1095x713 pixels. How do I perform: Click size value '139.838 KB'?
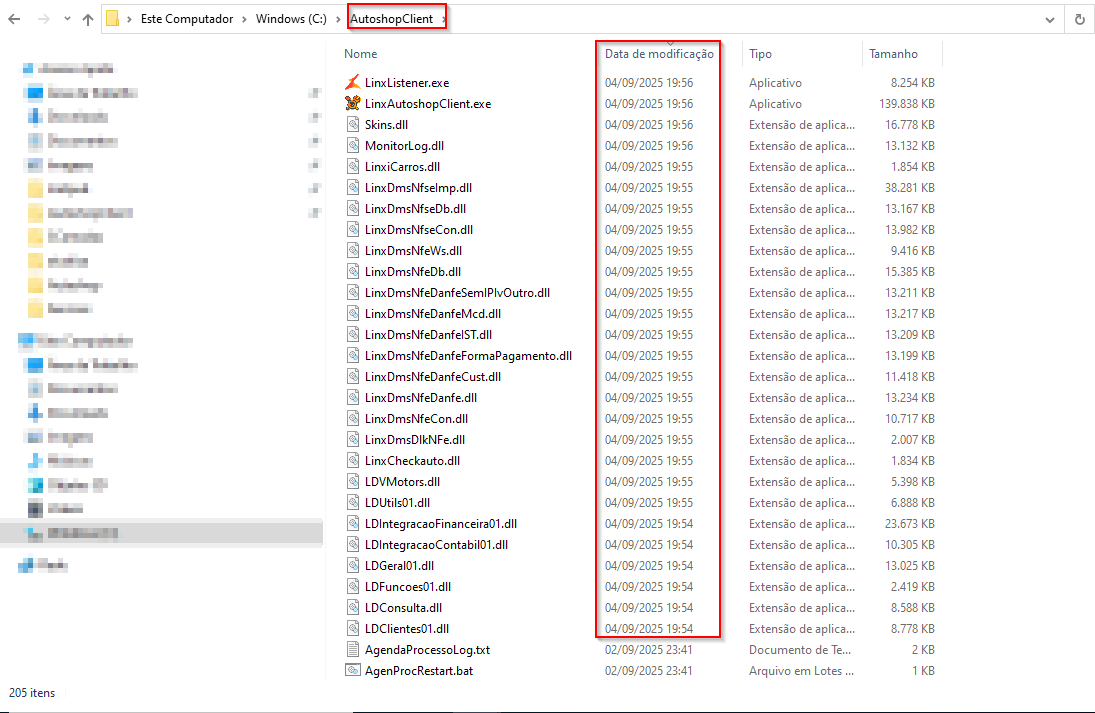click(x=906, y=103)
